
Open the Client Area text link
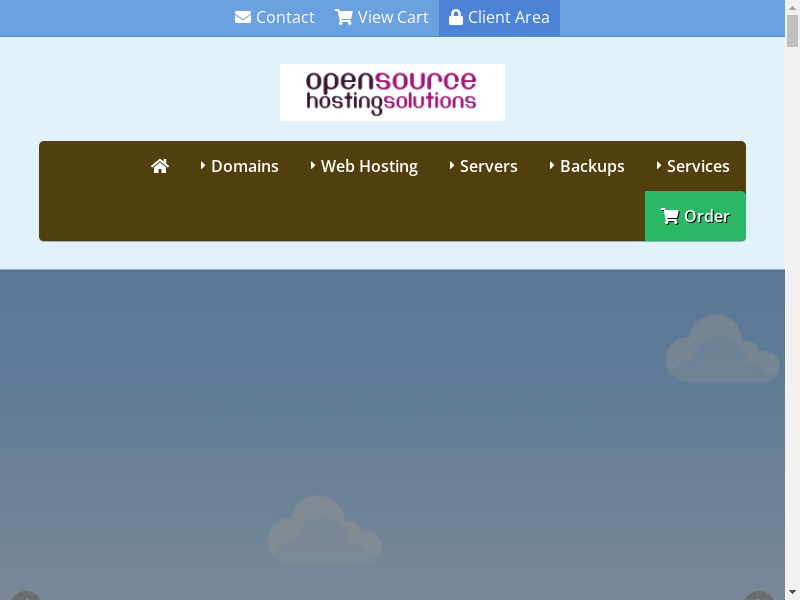tap(508, 18)
